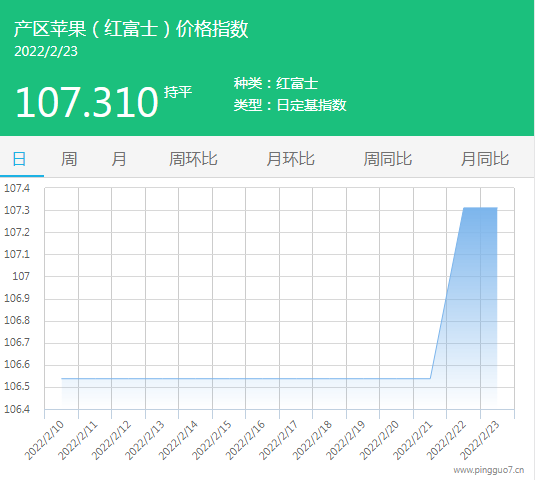This screenshot has width=535, height=480.
Task: Switch to the 月环比 tab
Action: coord(290,159)
